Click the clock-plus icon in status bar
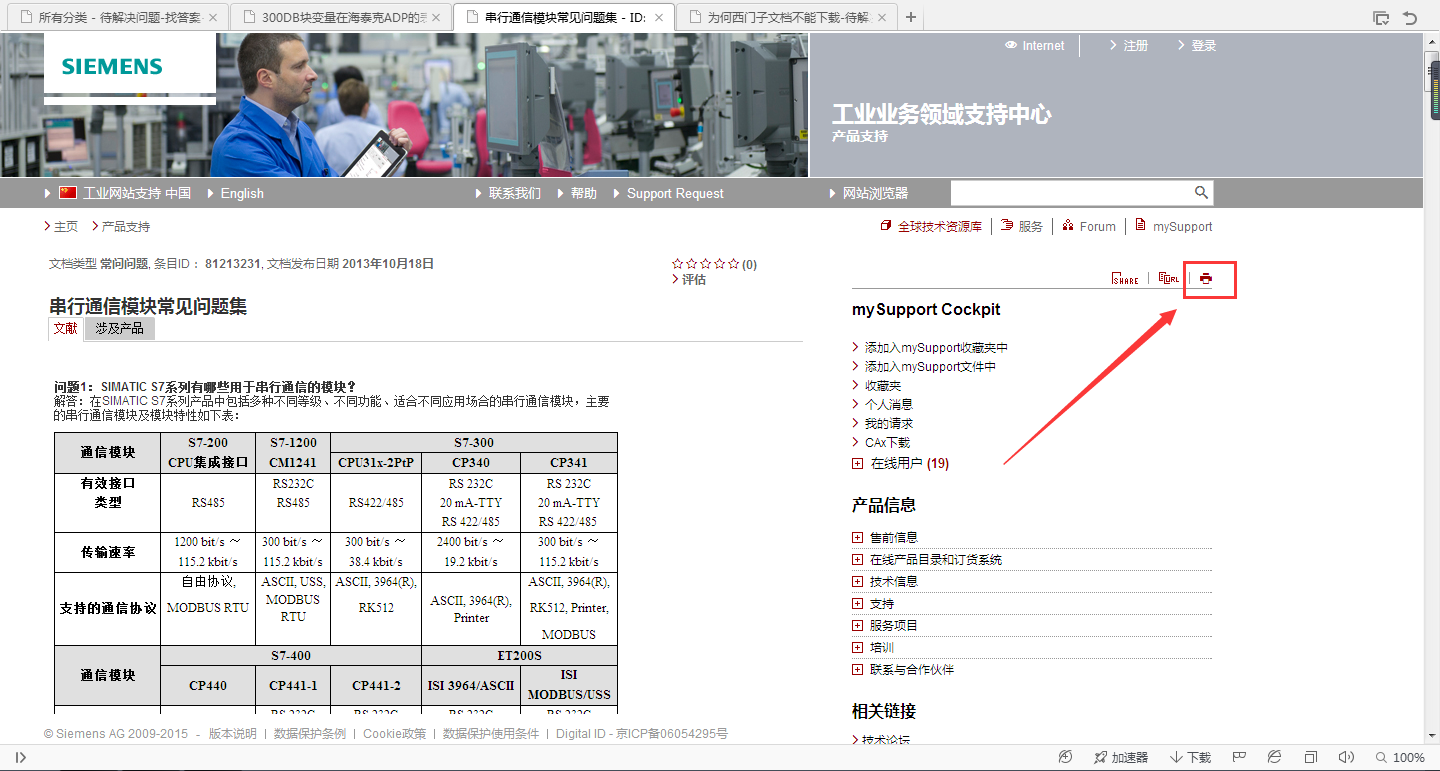This screenshot has height=771, width=1440. [1066, 757]
